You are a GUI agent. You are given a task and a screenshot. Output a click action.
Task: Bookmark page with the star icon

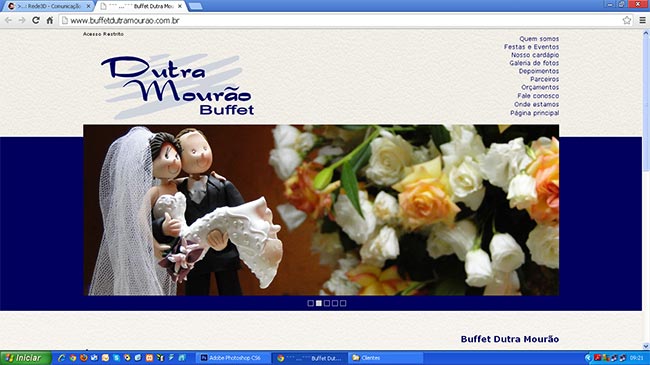(x=627, y=20)
